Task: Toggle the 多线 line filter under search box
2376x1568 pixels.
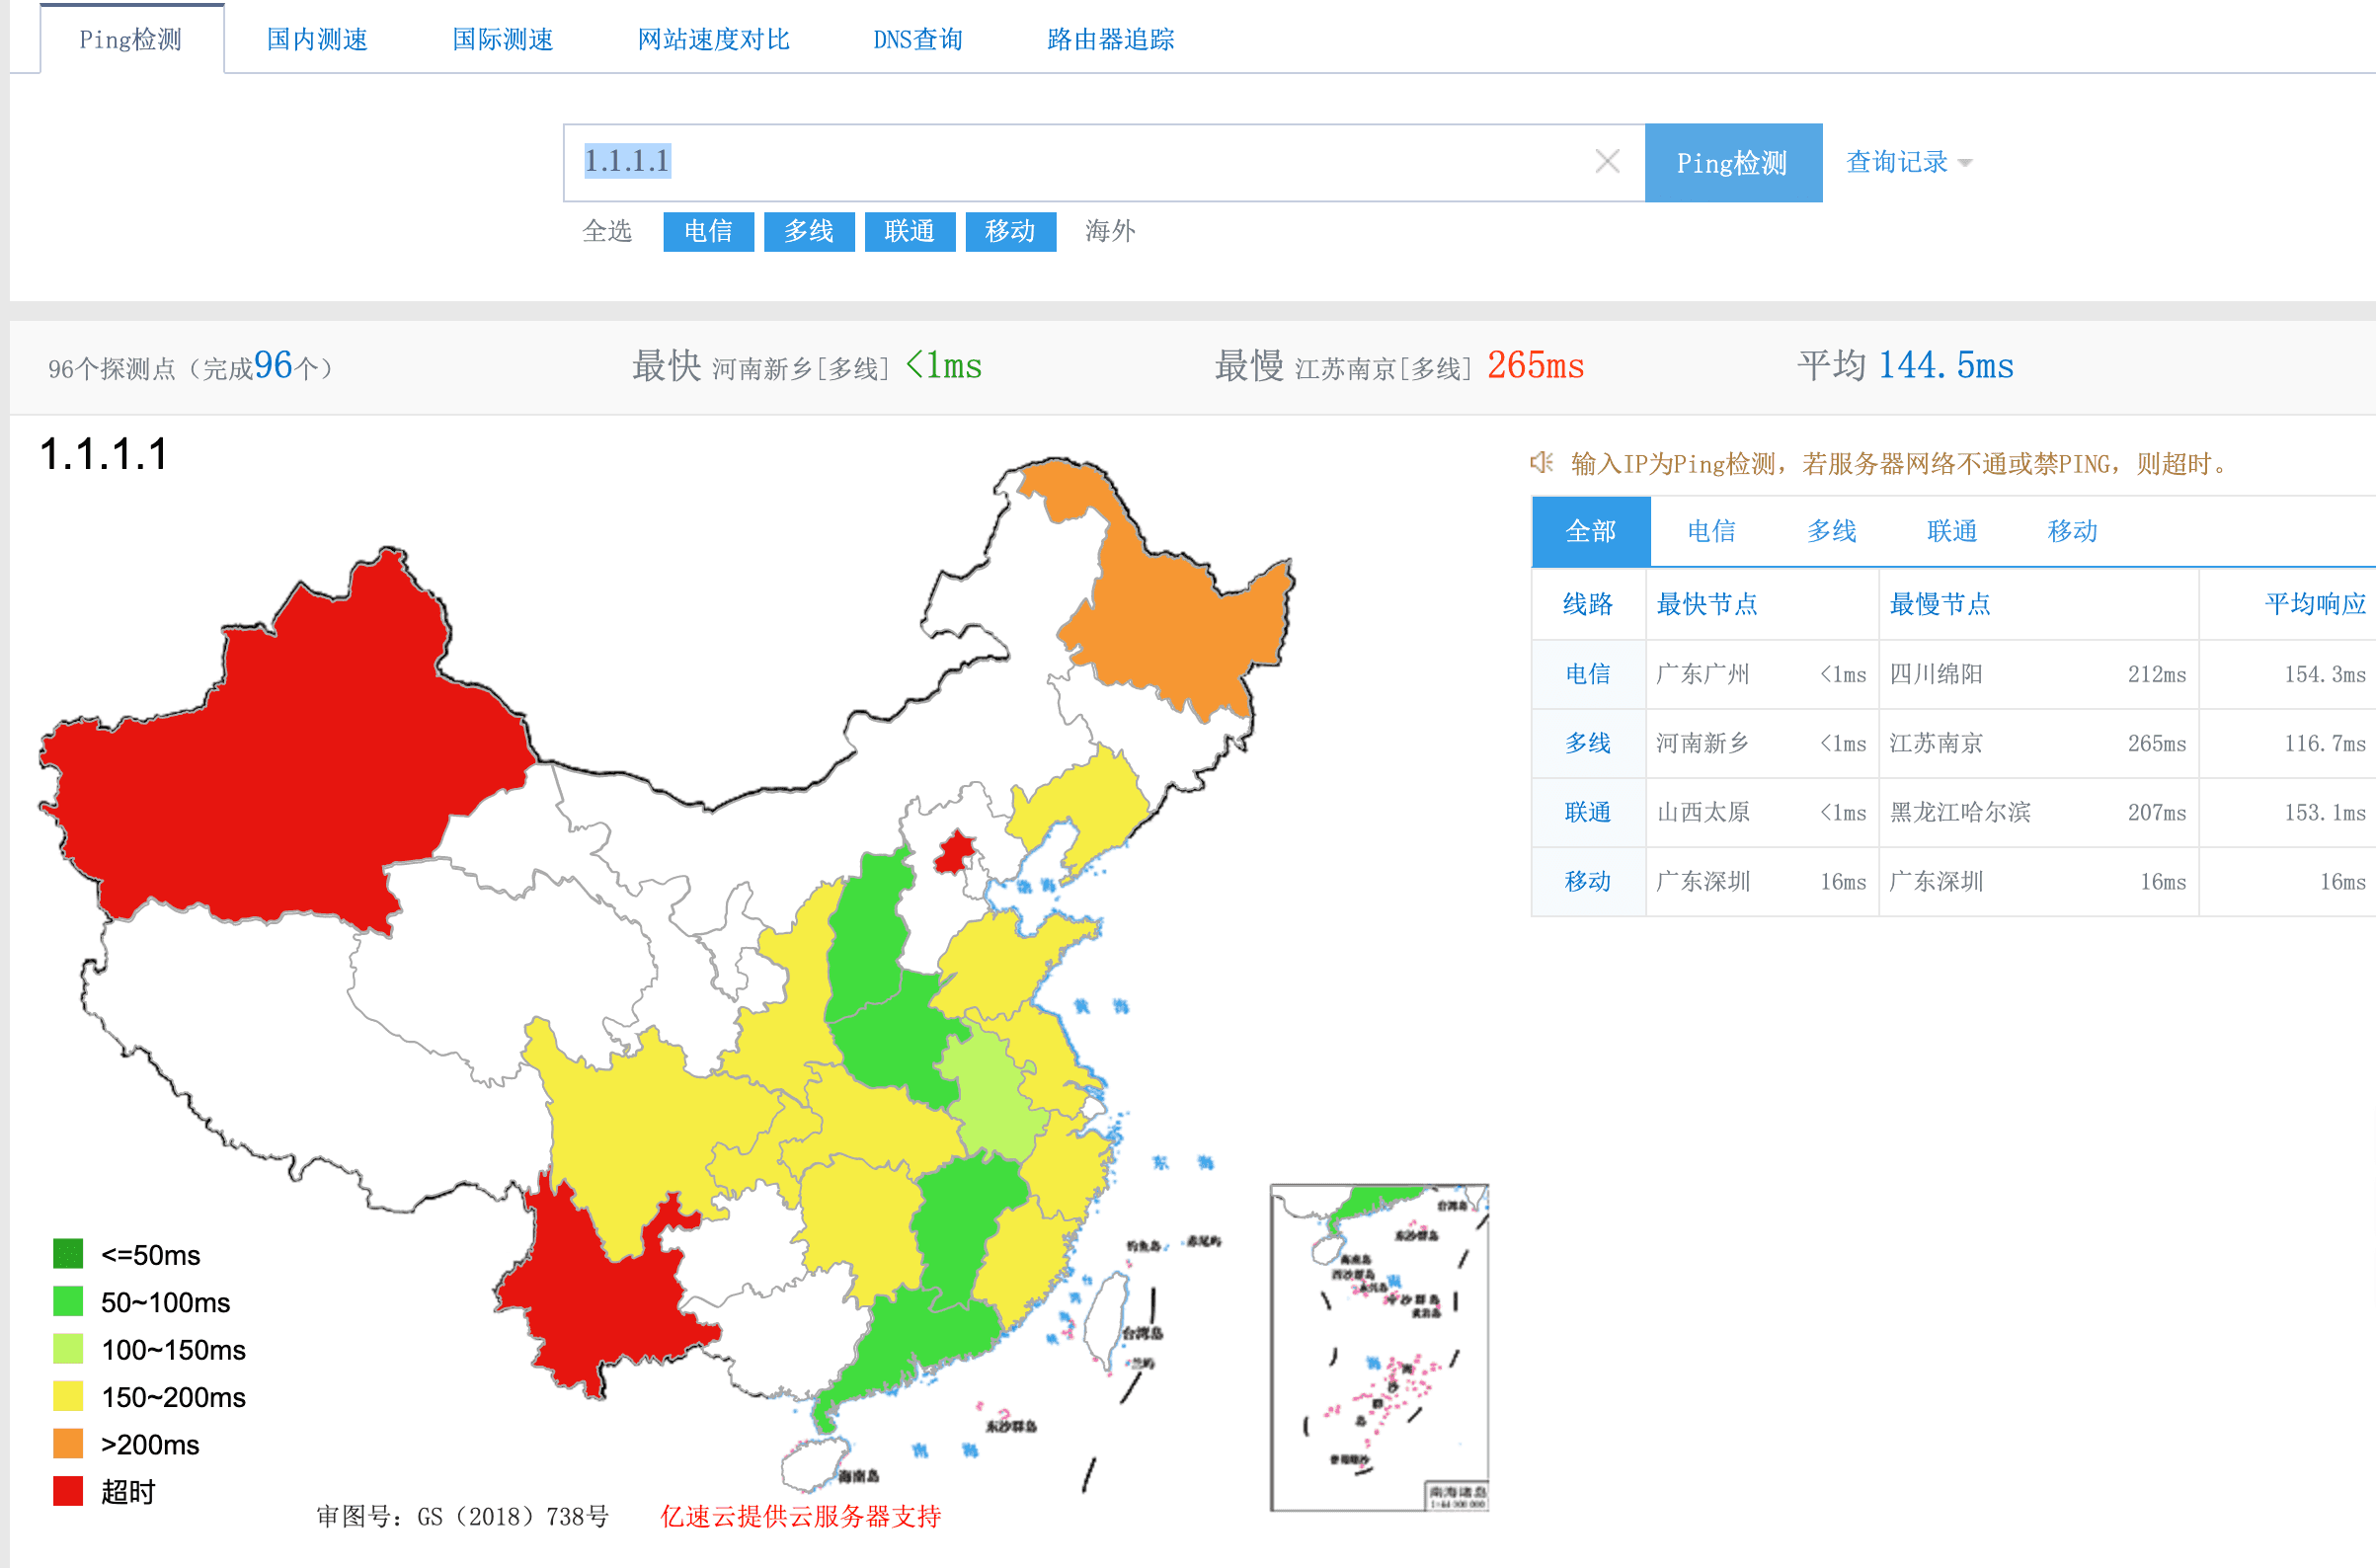Action: (809, 232)
